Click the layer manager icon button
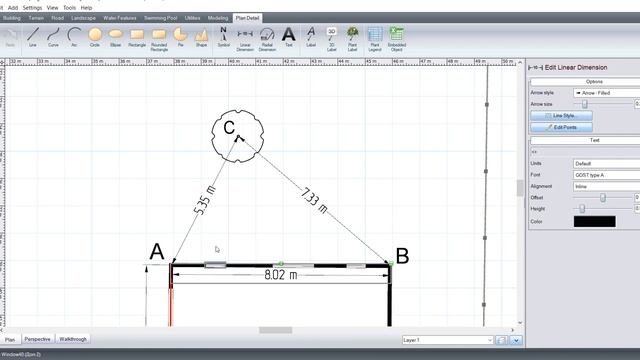640x360 pixels. (x=502, y=340)
